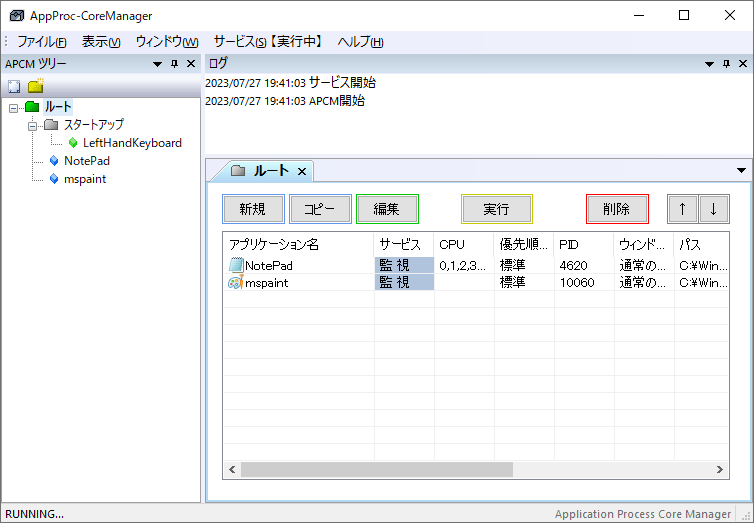Click the ウィンド... column header
The height and width of the screenshot is (523, 754).
643,244
